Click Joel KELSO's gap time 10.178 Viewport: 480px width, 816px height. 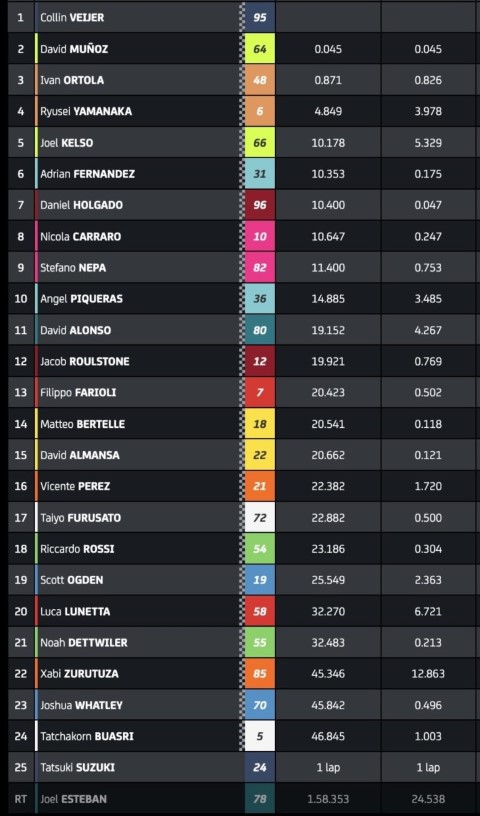point(328,143)
